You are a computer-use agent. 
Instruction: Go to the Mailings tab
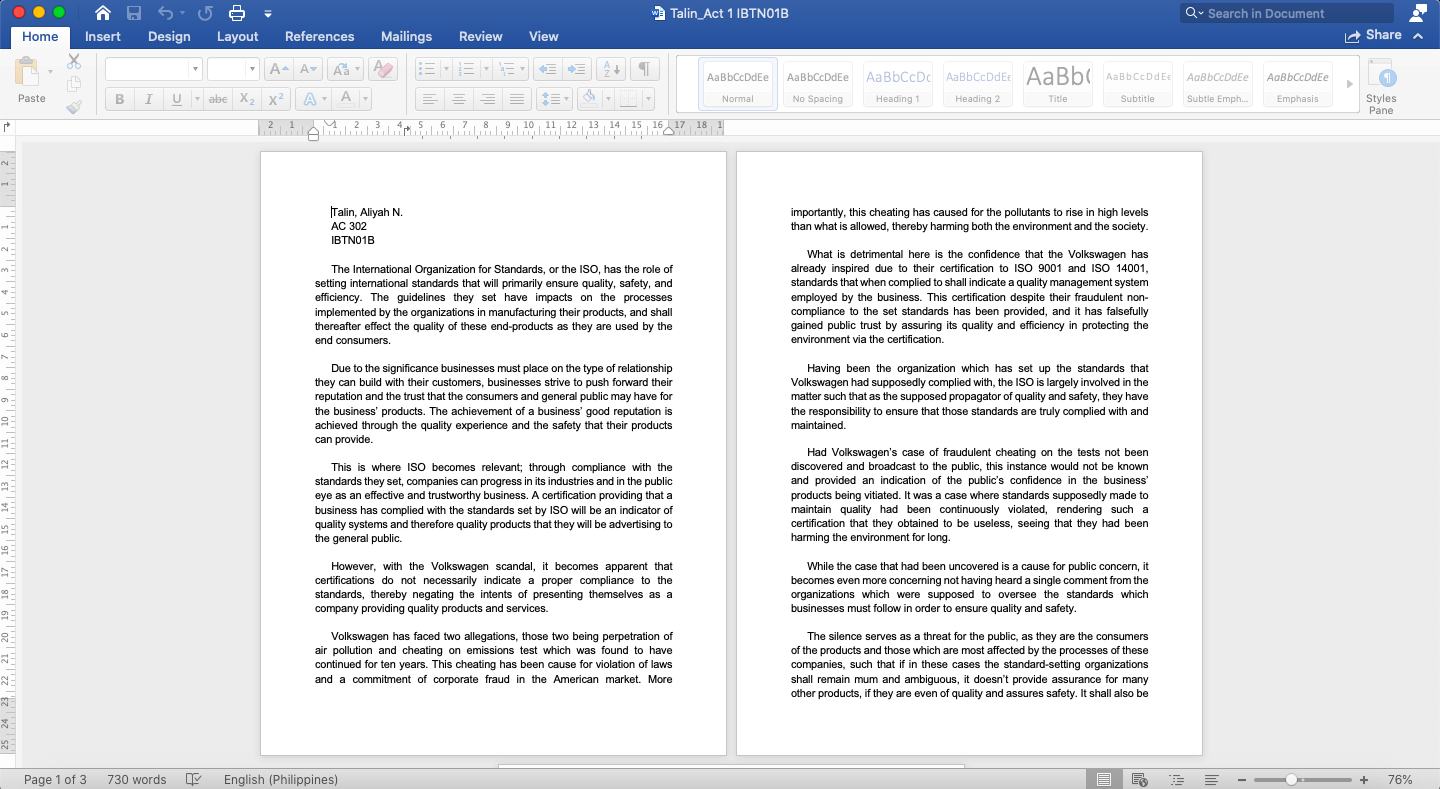point(407,36)
